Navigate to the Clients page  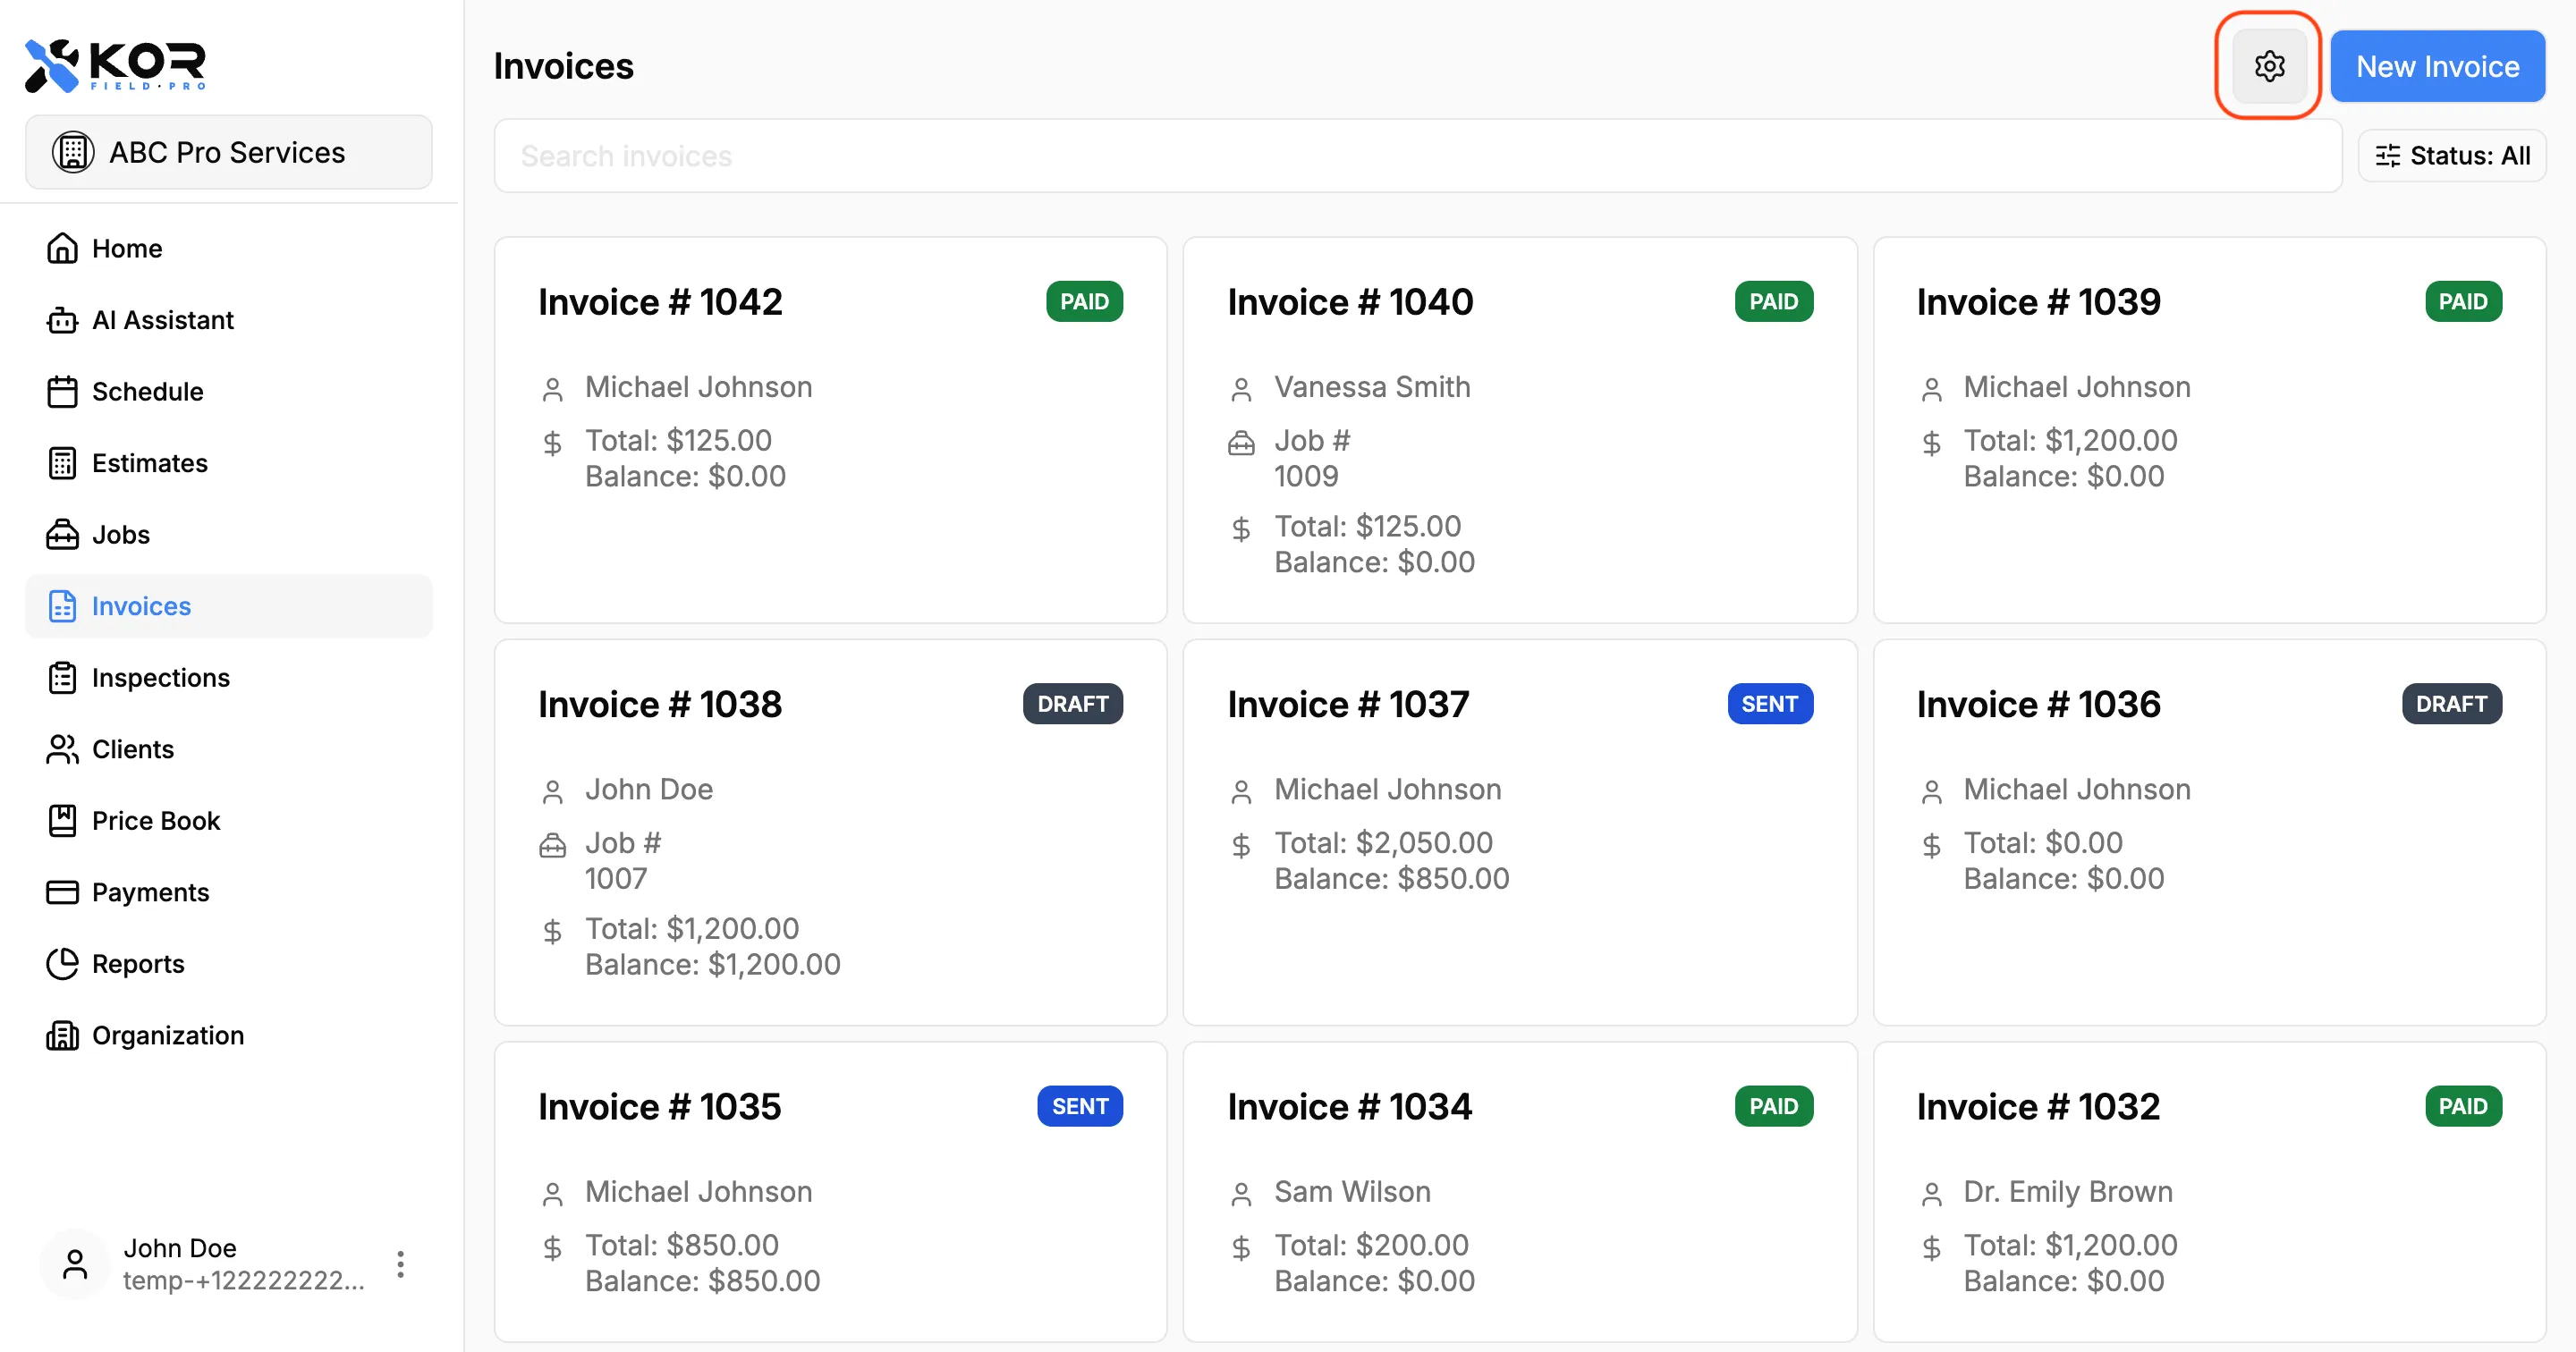point(132,749)
